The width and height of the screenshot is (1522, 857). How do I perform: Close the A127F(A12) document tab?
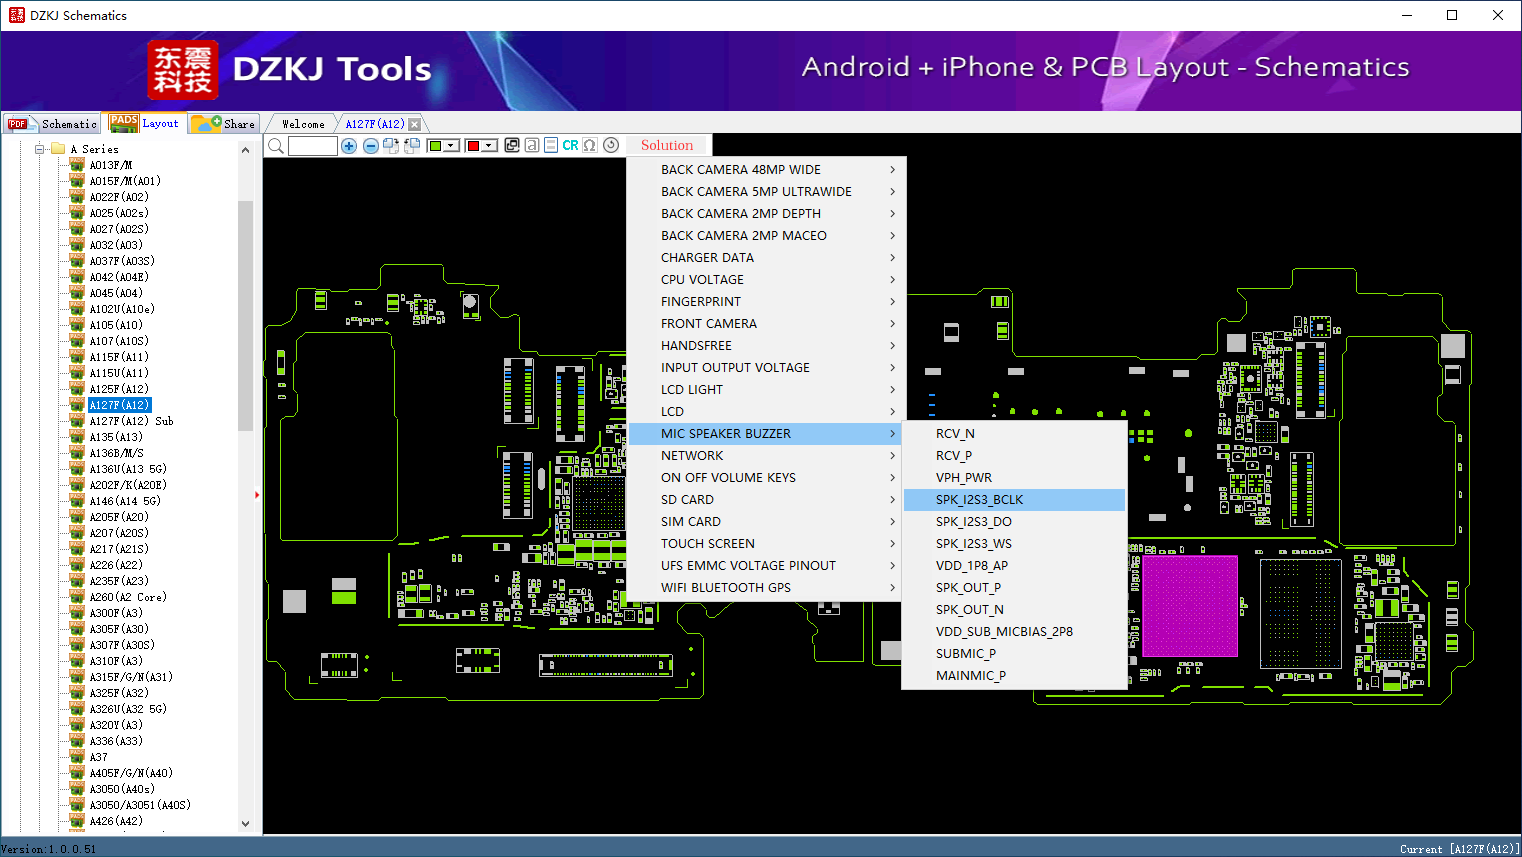[x=415, y=124]
